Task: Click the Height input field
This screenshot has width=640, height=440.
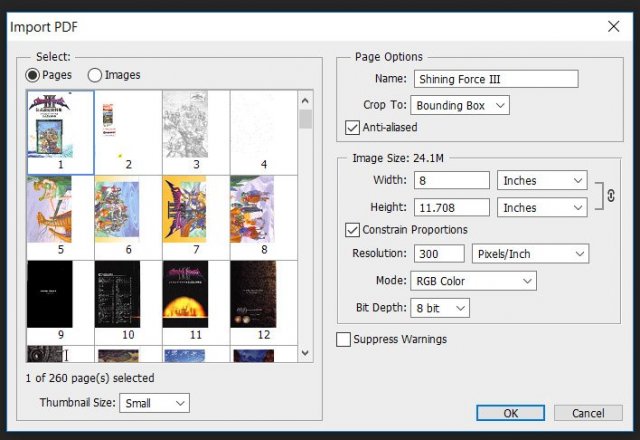Action: pyautogui.click(x=451, y=207)
